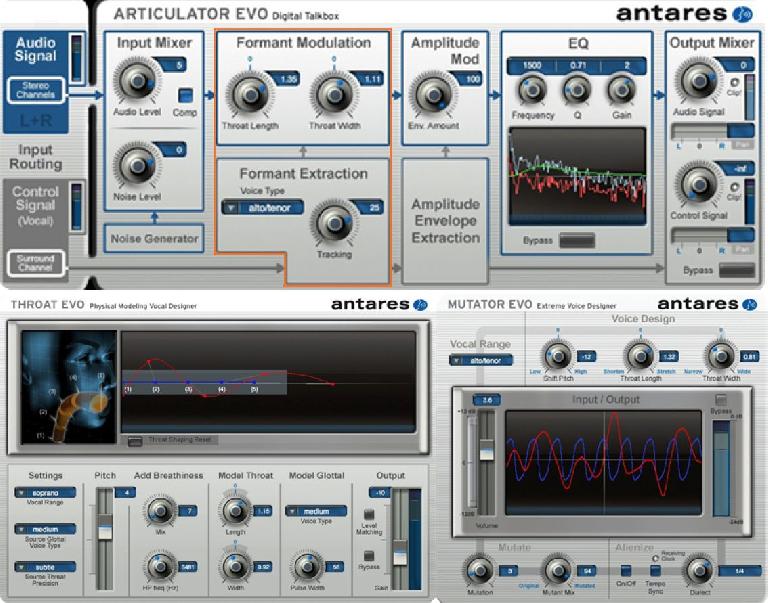Screen dimensions: 768x603
Task: Toggle the EQ Bypass switch
Action: 576,241
